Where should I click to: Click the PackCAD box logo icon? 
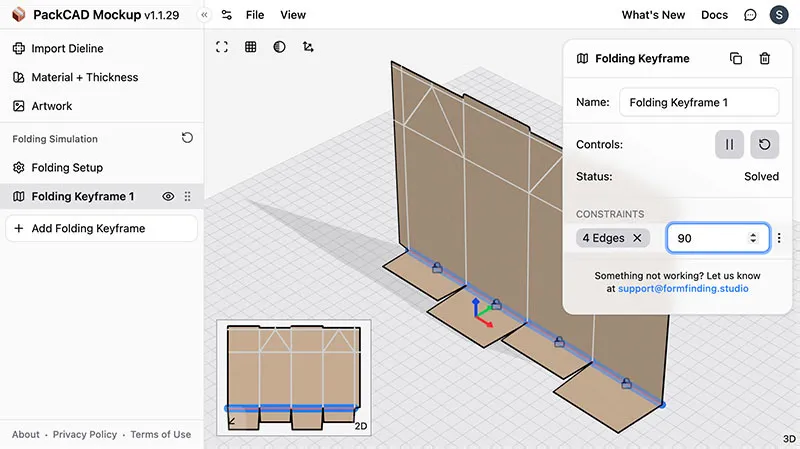coord(18,15)
